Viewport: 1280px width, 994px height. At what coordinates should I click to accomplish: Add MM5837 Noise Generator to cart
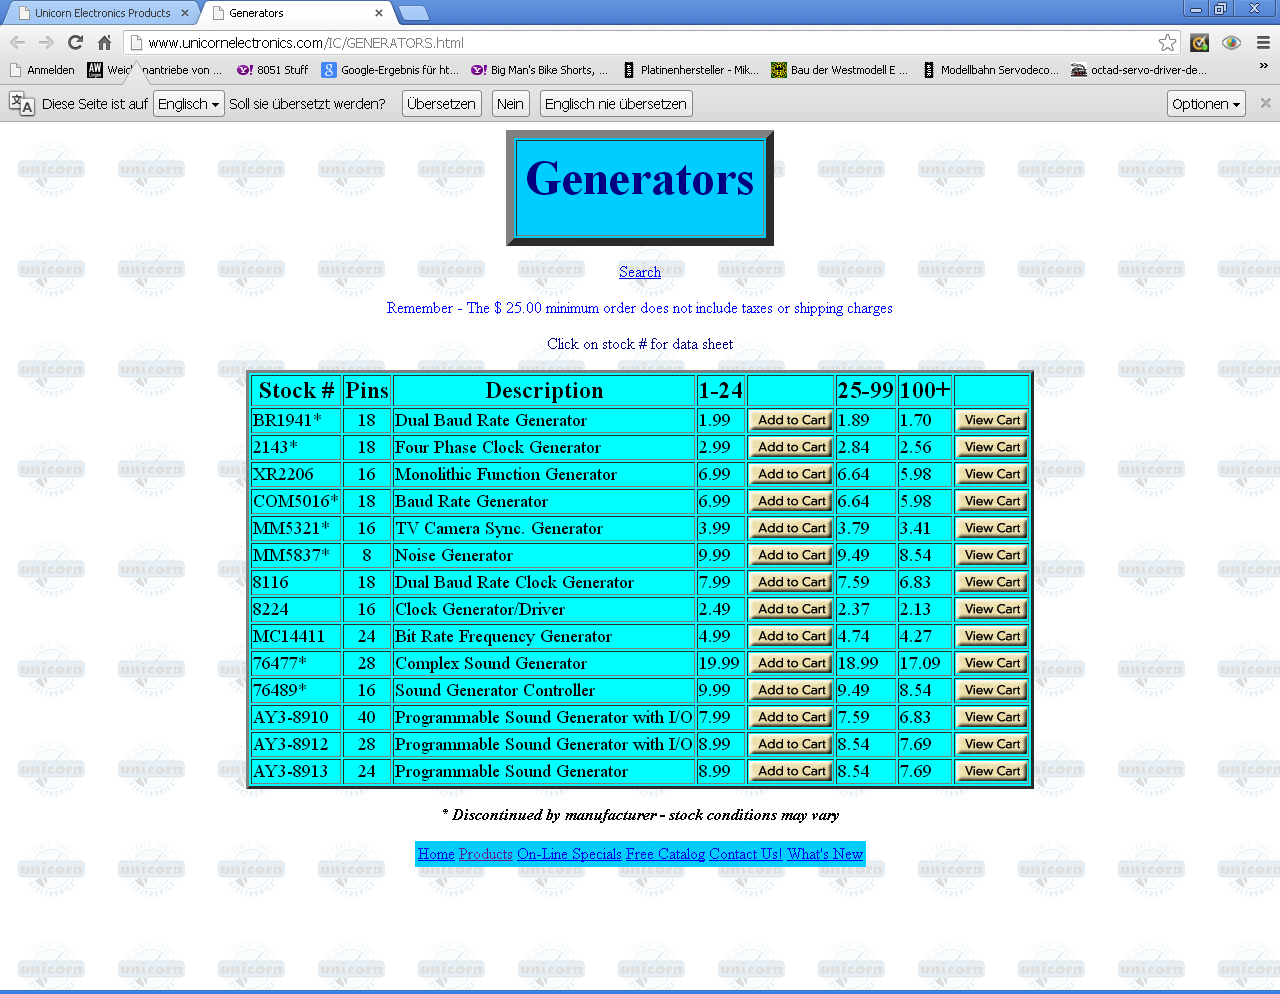click(x=791, y=555)
